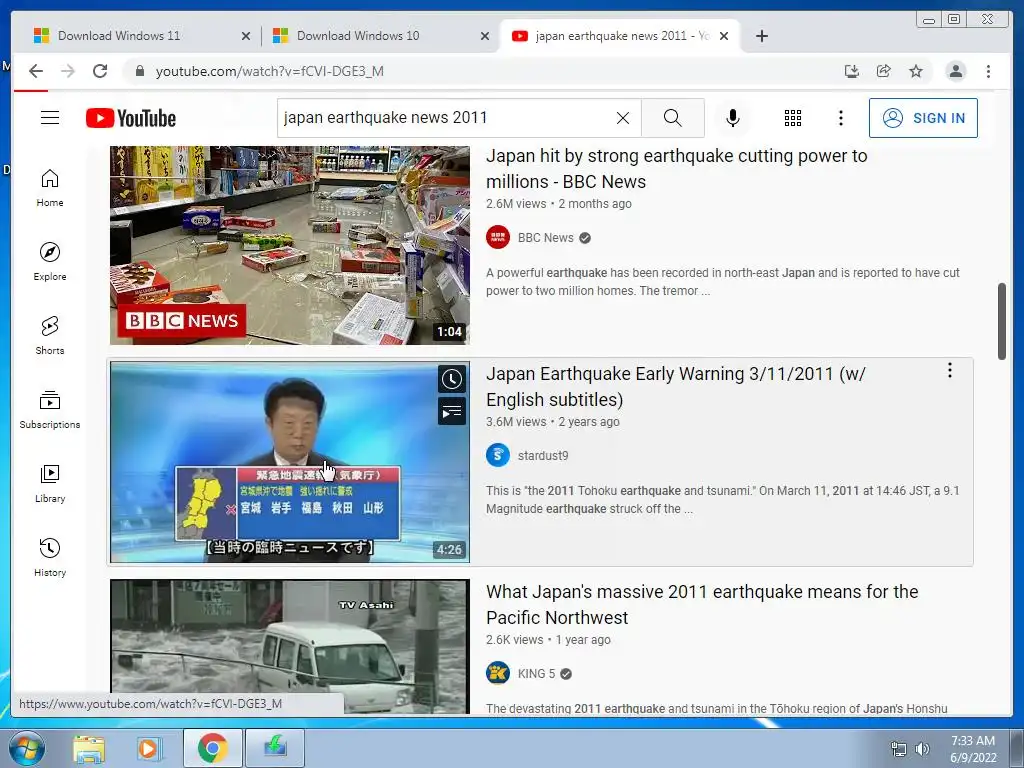
Task: Click the YouTube logo
Action: tap(131, 118)
